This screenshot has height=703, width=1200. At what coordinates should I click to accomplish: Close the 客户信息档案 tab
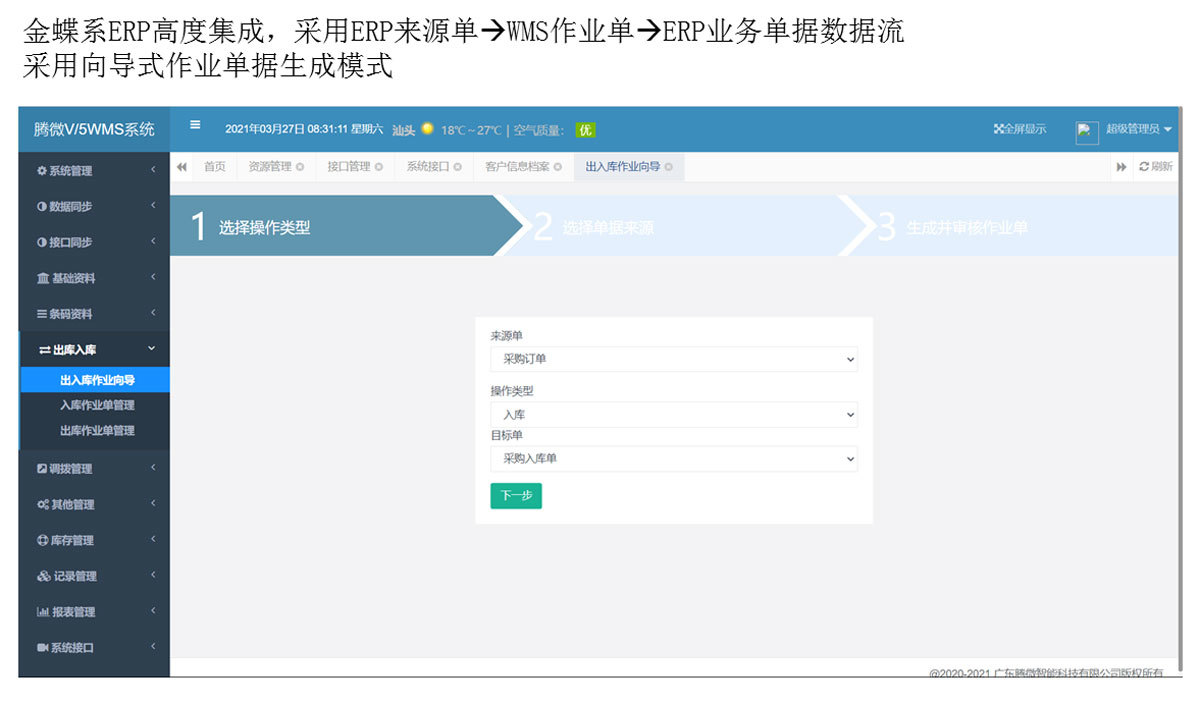click(558, 167)
